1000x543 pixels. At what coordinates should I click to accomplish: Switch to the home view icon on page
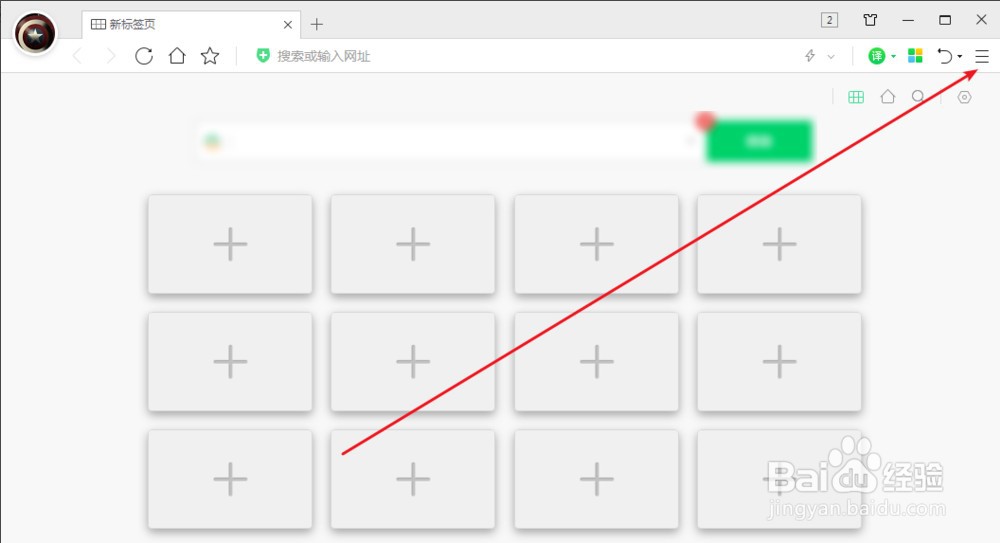pyautogui.click(x=888, y=96)
